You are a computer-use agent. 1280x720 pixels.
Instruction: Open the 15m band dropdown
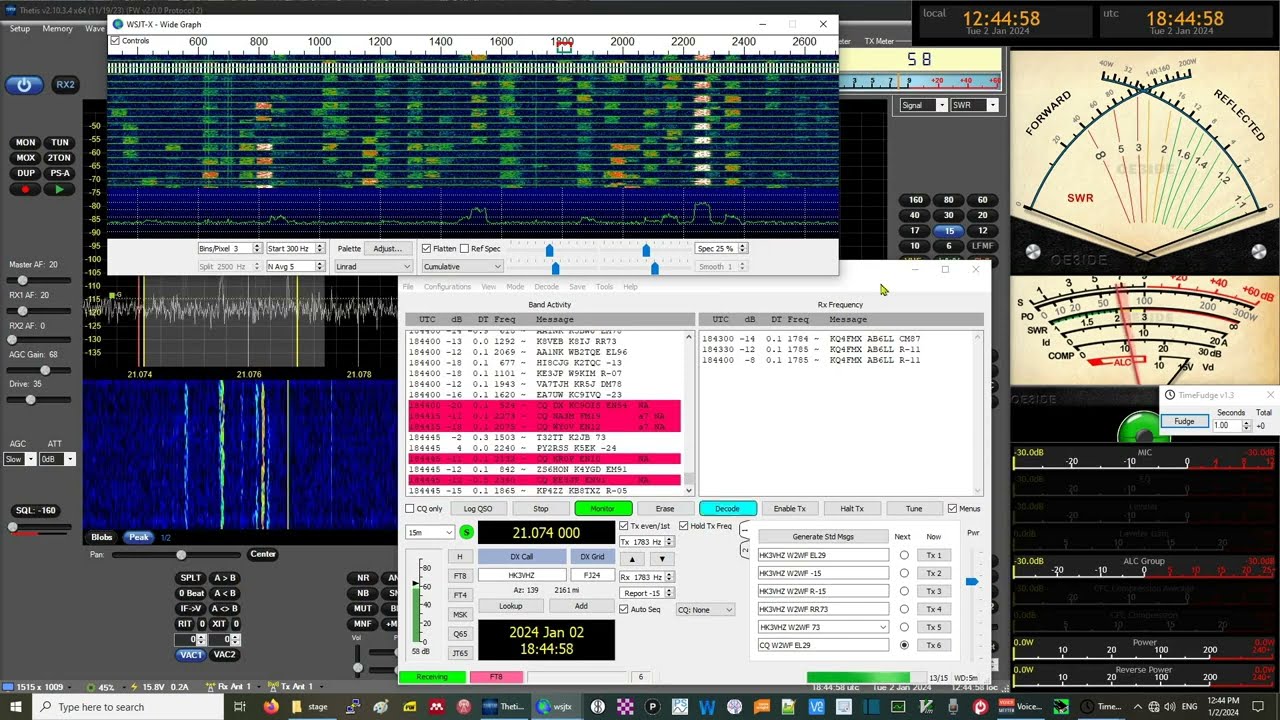point(429,532)
